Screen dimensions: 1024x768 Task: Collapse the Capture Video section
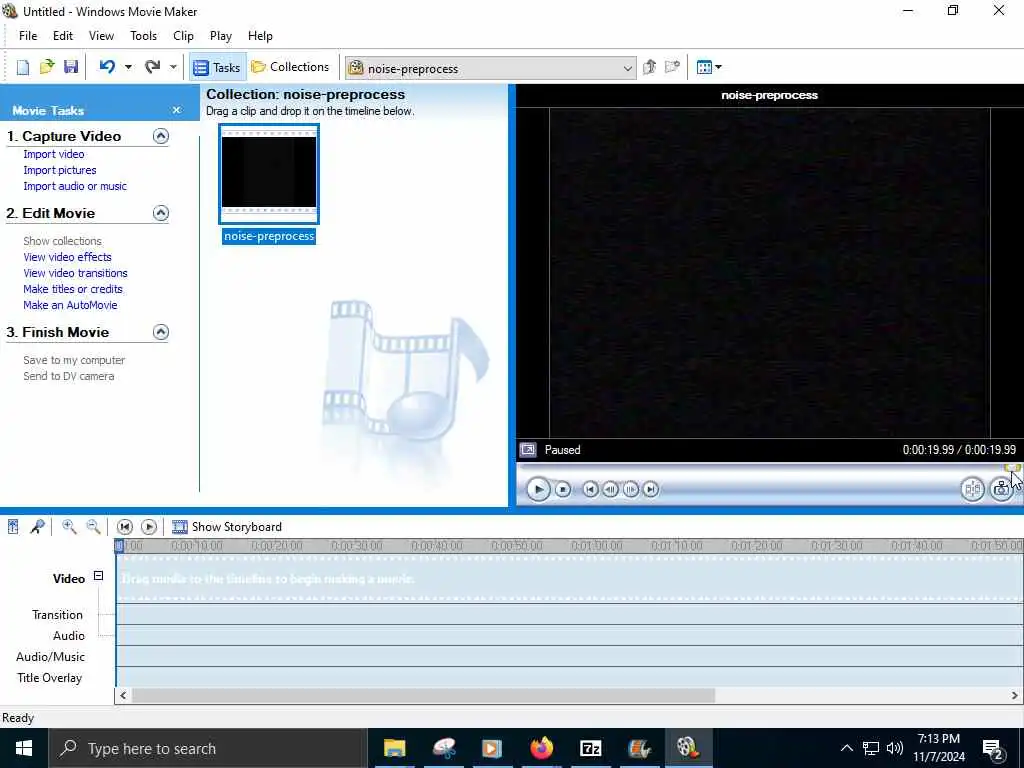[x=161, y=136]
